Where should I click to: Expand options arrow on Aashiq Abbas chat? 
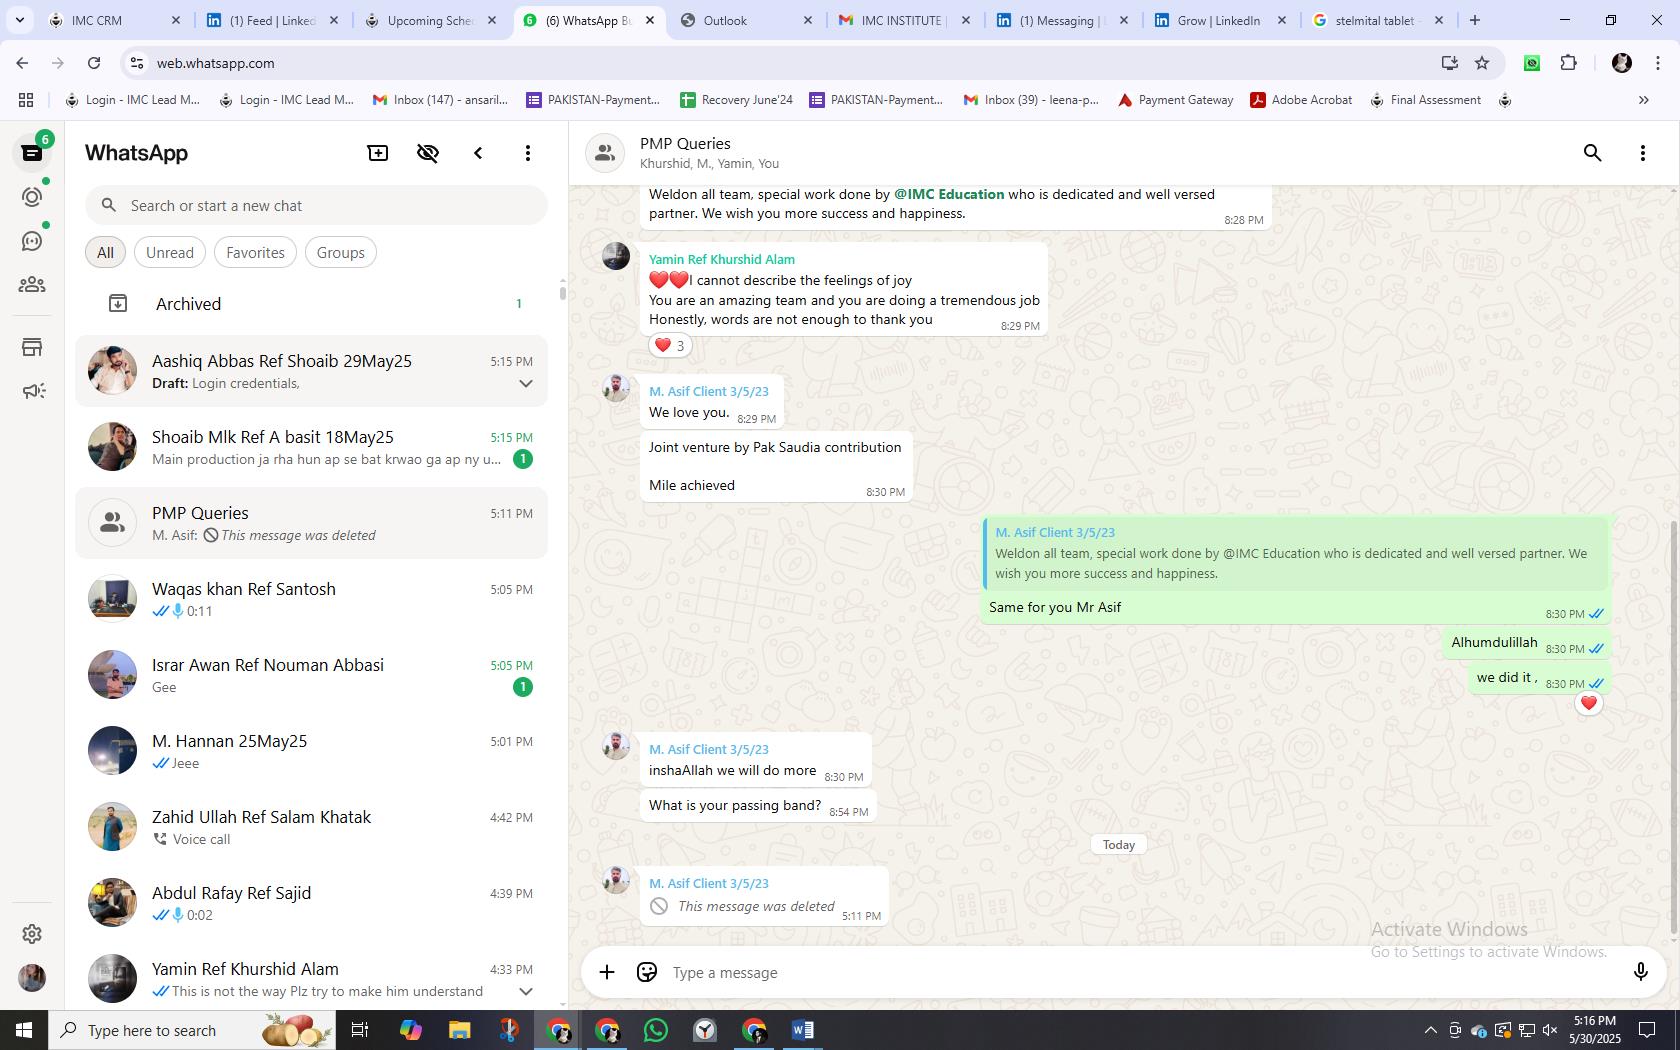click(x=525, y=383)
